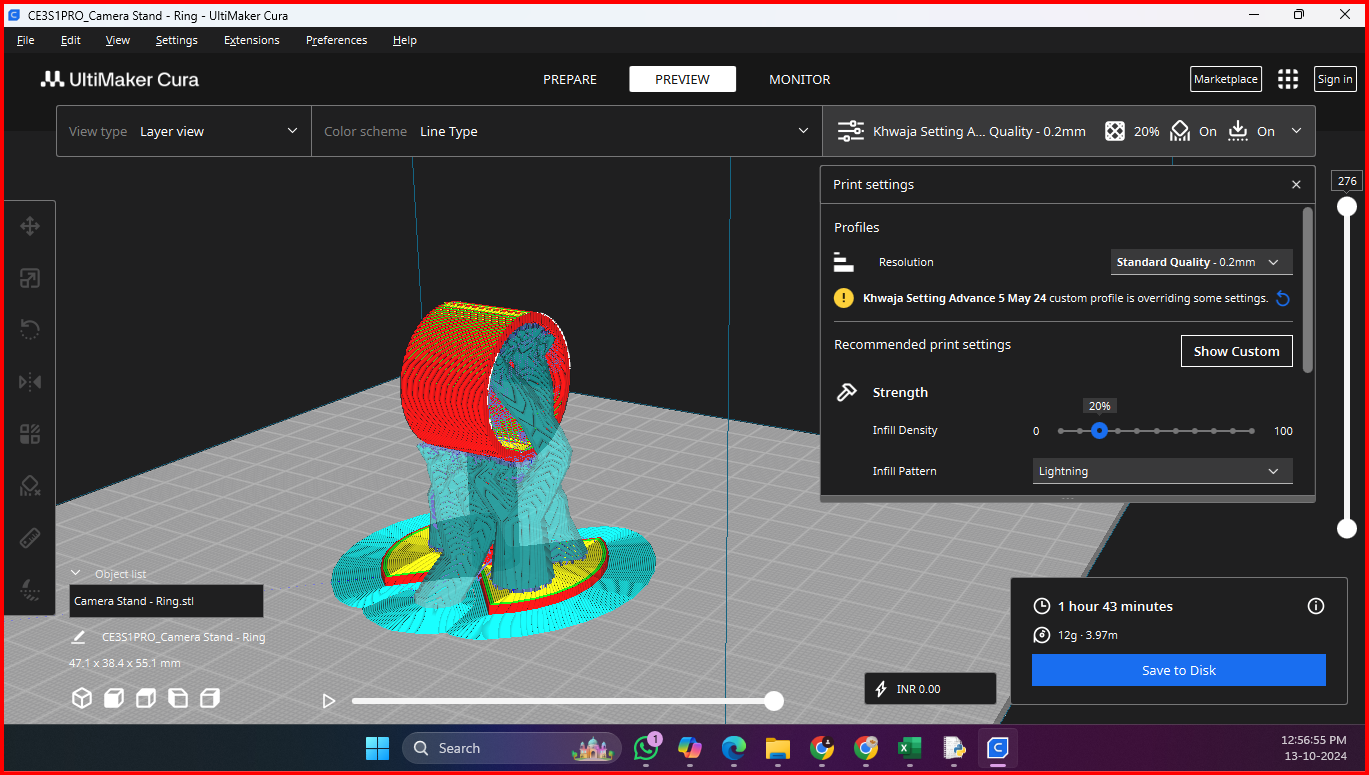The height and width of the screenshot is (775, 1369).
Task: Show print time info details icon
Action: click(x=1316, y=606)
